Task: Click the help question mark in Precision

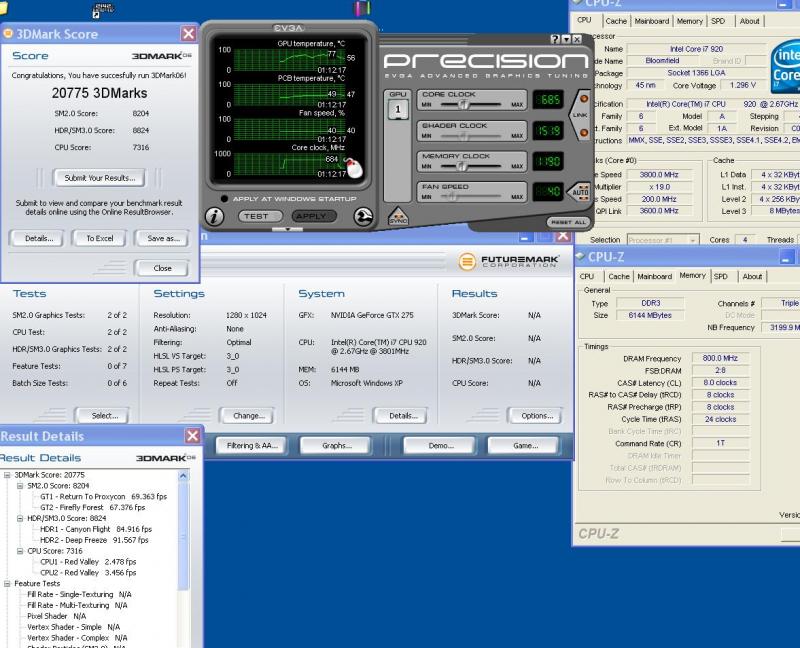Action: [x=555, y=39]
